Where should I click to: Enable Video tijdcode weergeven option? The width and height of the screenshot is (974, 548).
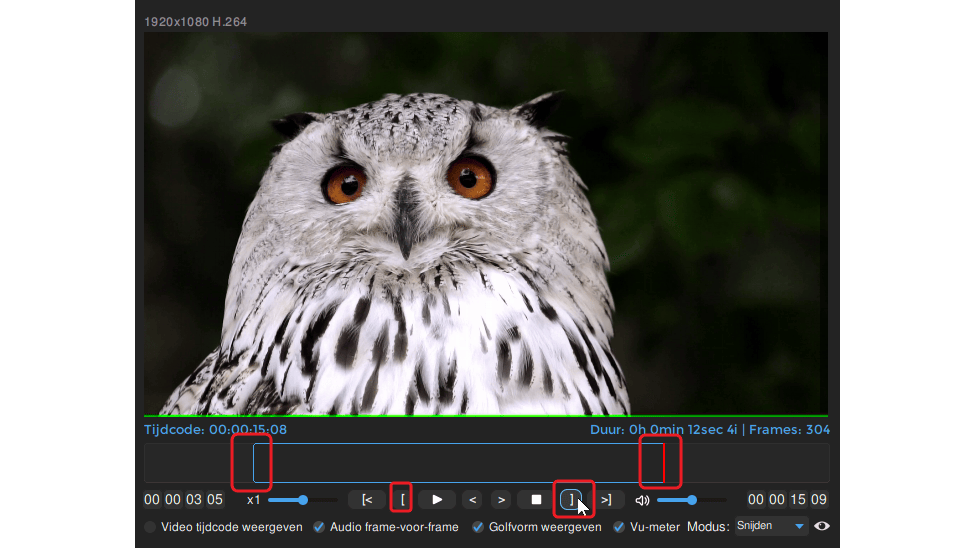click(151, 527)
